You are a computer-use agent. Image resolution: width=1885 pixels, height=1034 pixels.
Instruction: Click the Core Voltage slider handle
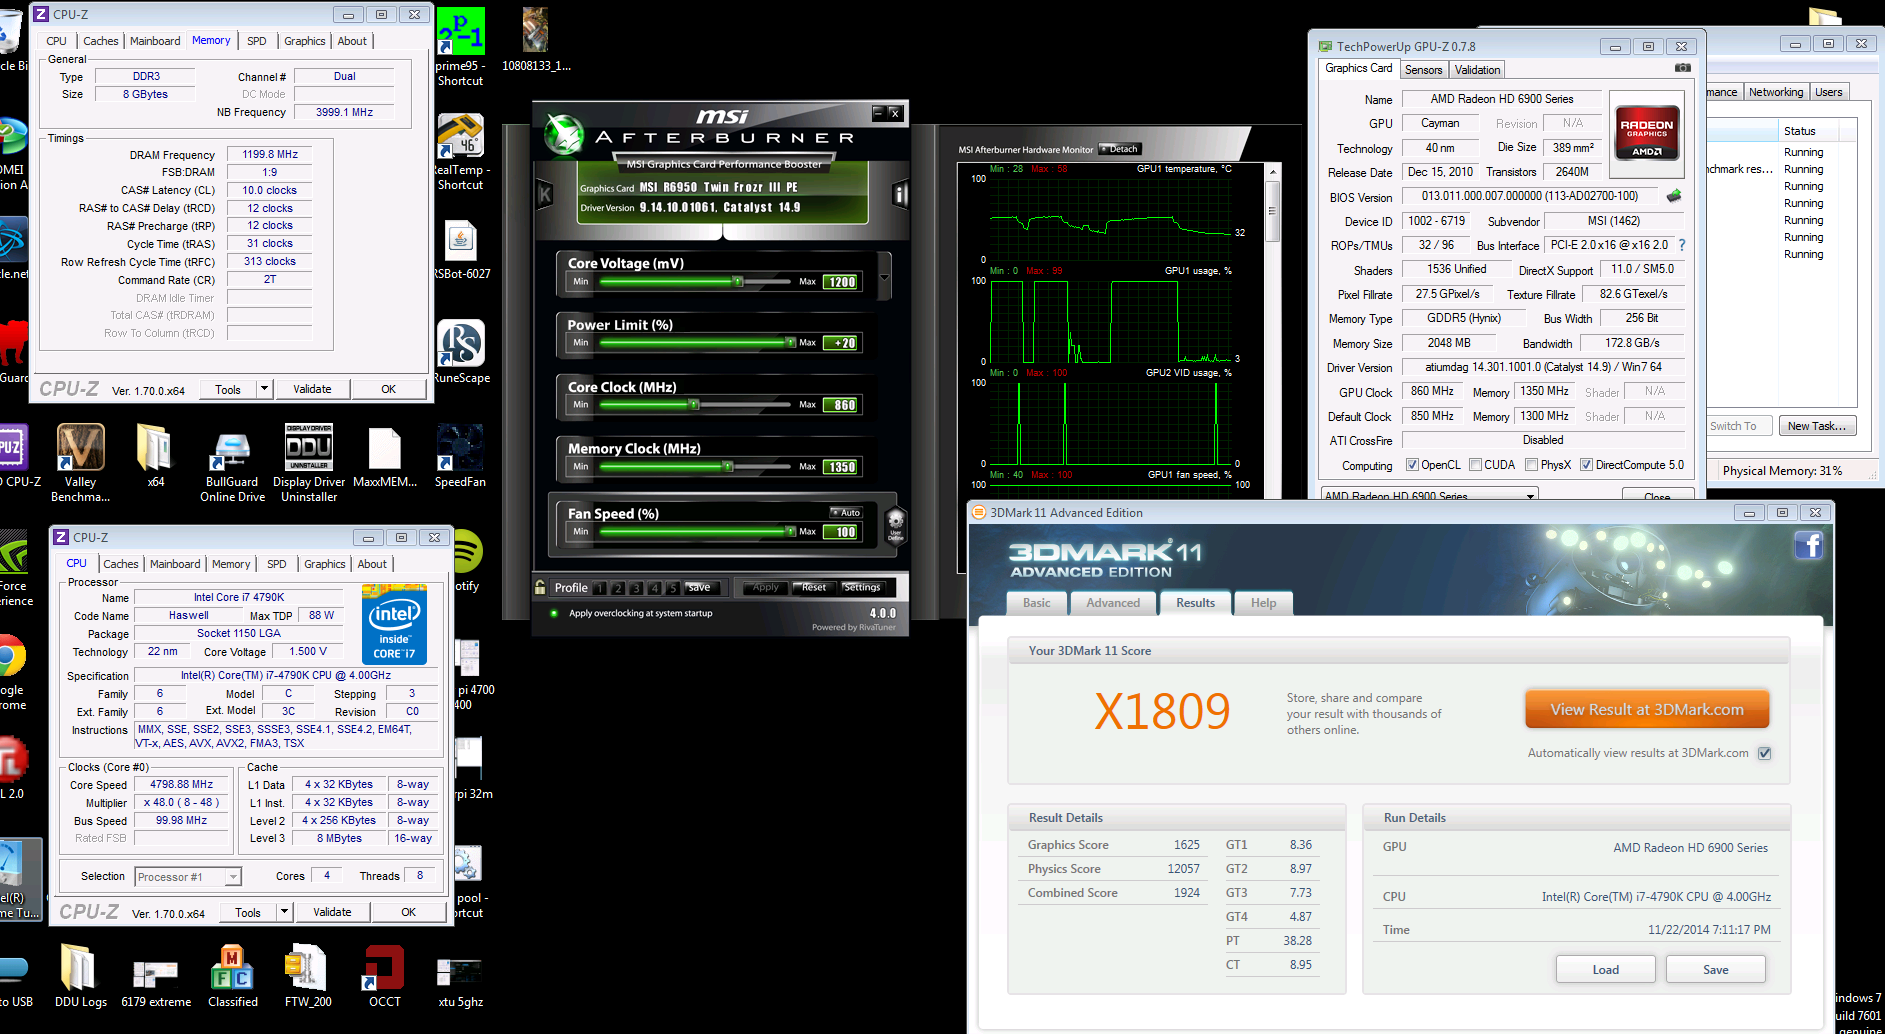[x=738, y=282]
